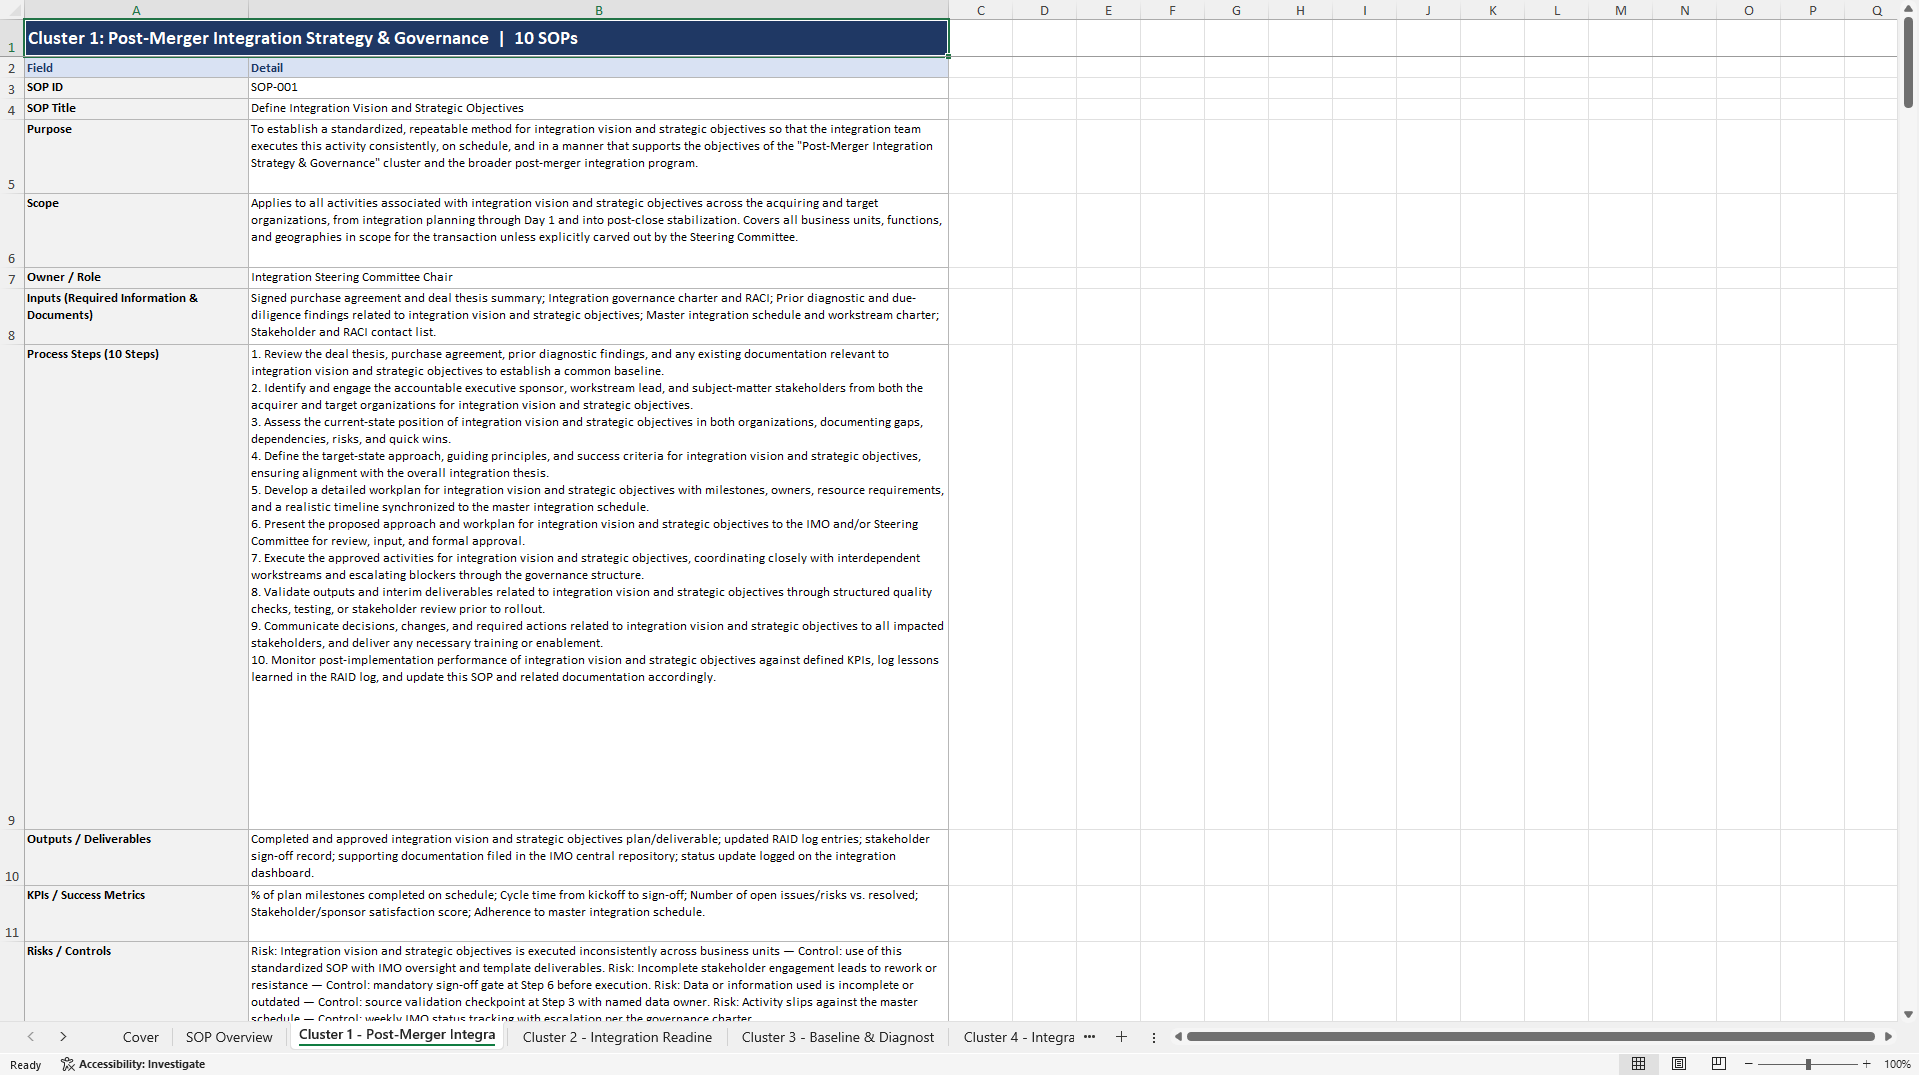
Task: Switch to Page Layout view icon
Action: click(1679, 1064)
